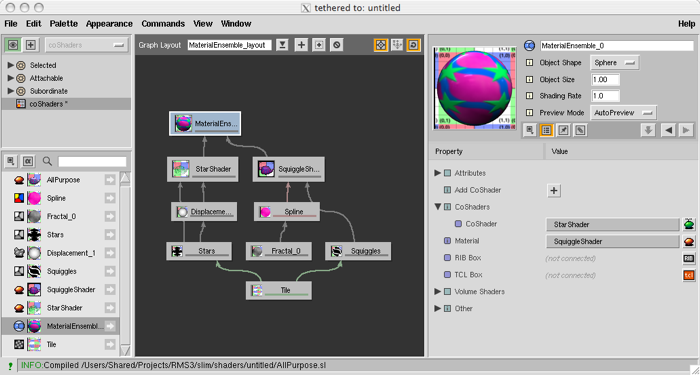The image size is (700, 375).
Task: Toggle the eye view button in palette header
Action: coord(13,45)
